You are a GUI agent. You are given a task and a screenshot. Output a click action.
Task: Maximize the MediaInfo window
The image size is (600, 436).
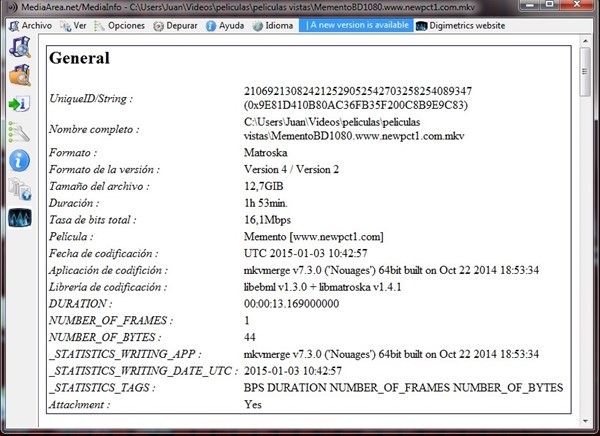(x=550, y=4)
